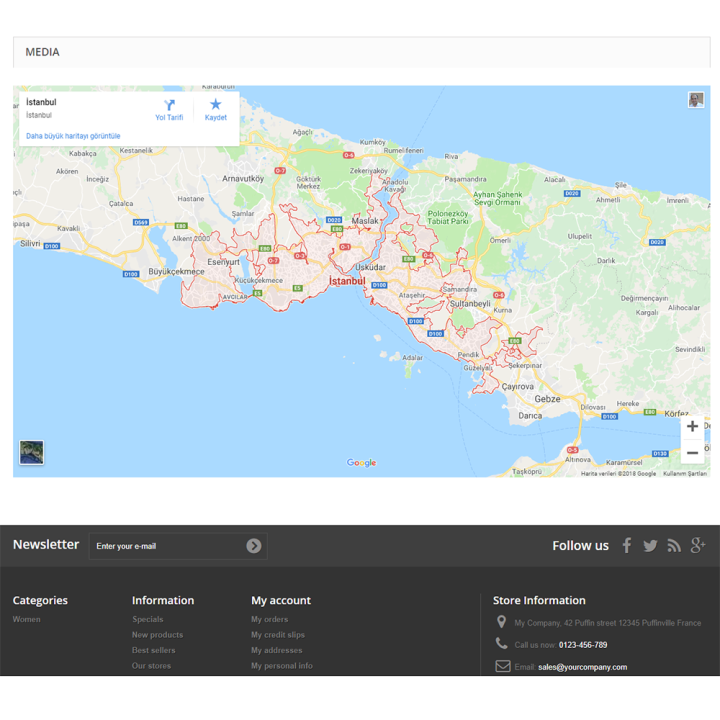
Task: Submit newsletter with the arrow button
Action: click(x=253, y=546)
